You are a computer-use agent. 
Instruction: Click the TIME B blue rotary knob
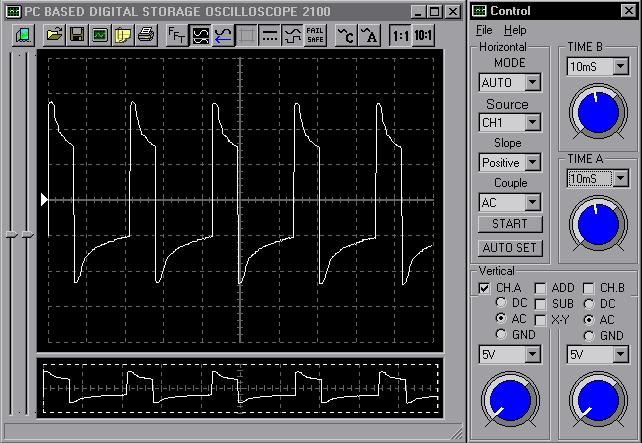pos(597,113)
